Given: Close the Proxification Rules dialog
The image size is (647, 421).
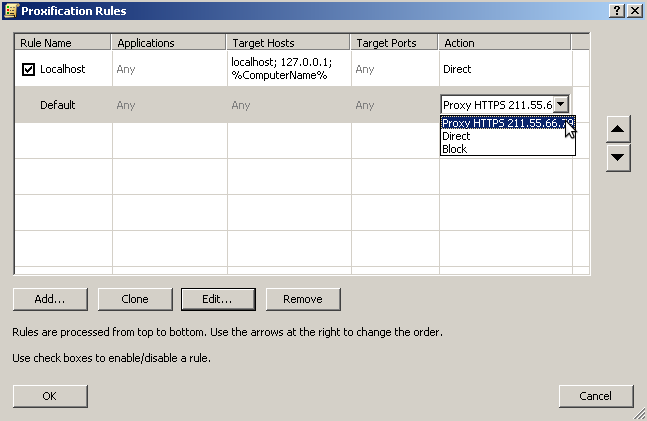Looking at the screenshot, I should click(x=635, y=10).
